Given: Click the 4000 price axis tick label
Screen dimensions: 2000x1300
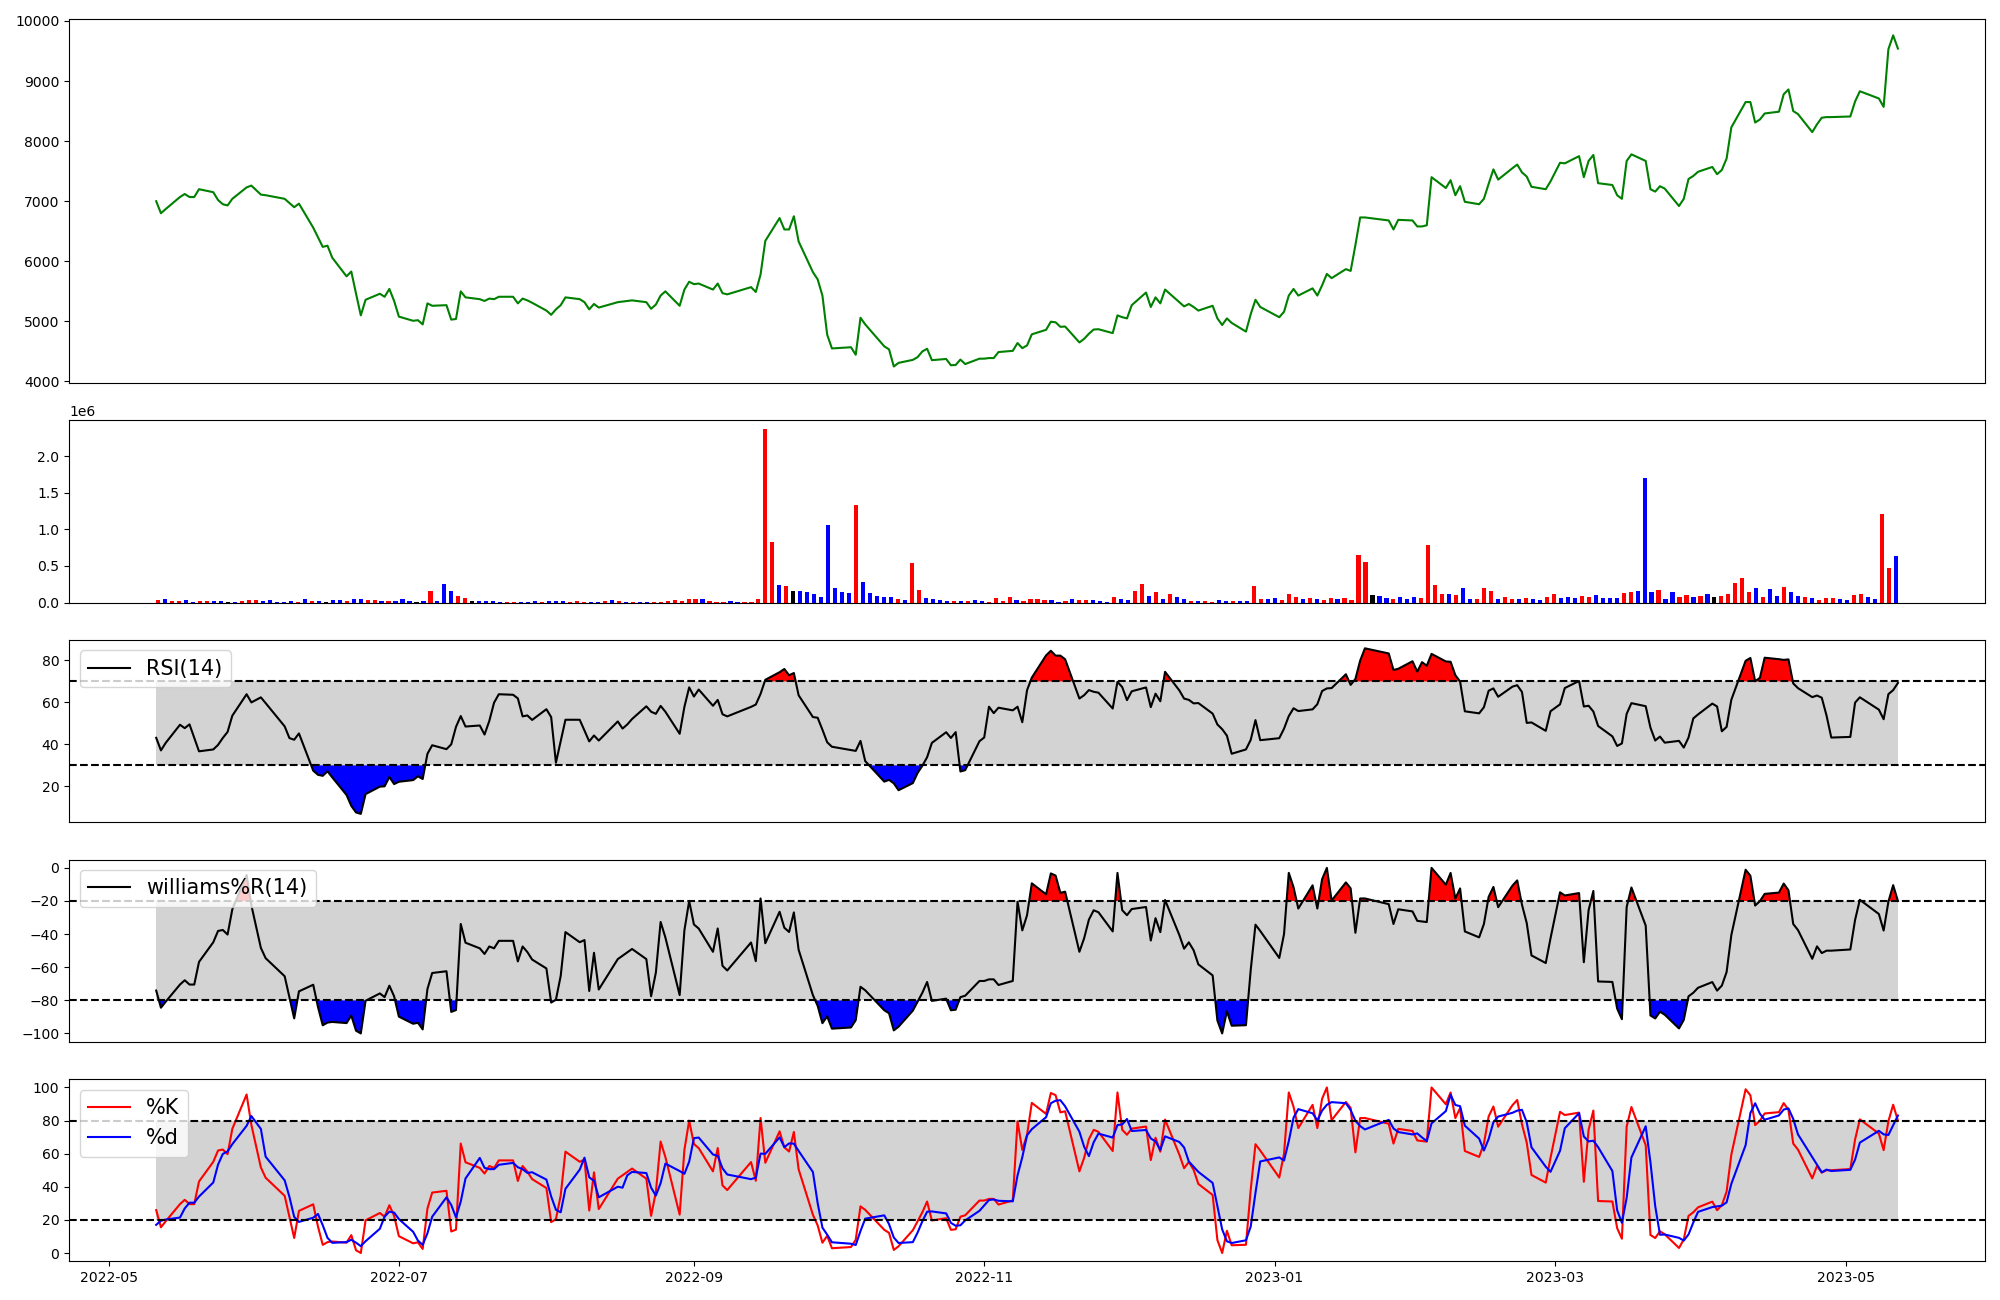Looking at the screenshot, I should click(x=41, y=382).
